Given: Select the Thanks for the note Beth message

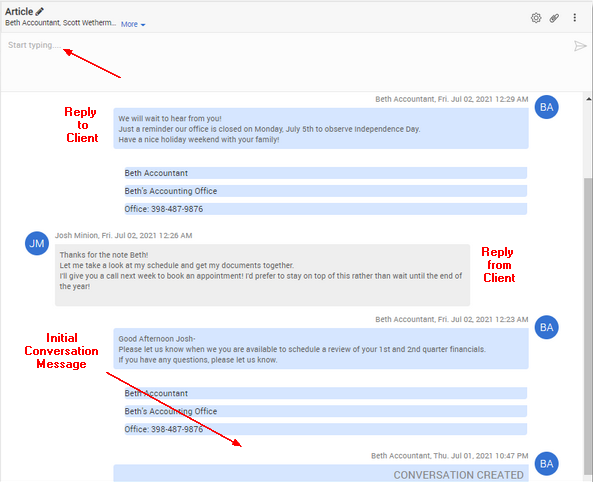Looking at the screenshot, I should (x=262, y=275).
